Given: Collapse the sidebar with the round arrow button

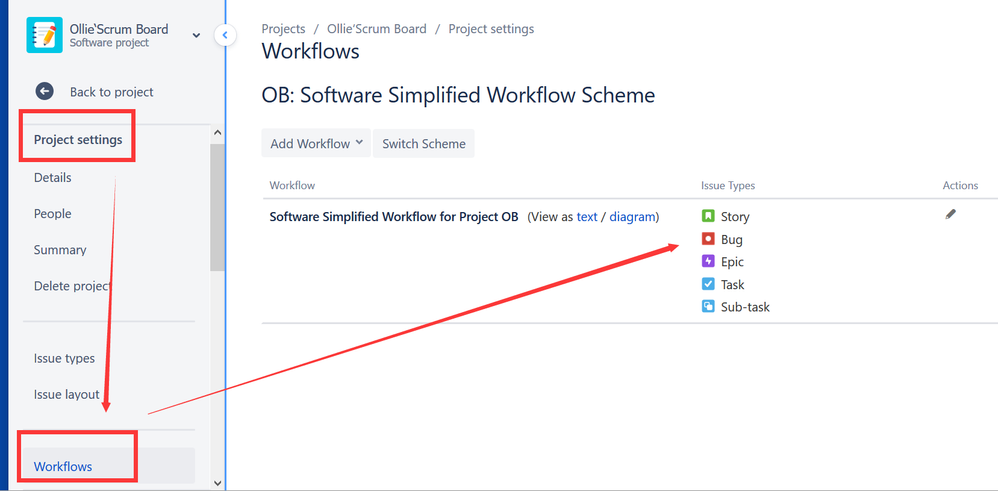Looking at the screenshot, I should click(225, 35).
